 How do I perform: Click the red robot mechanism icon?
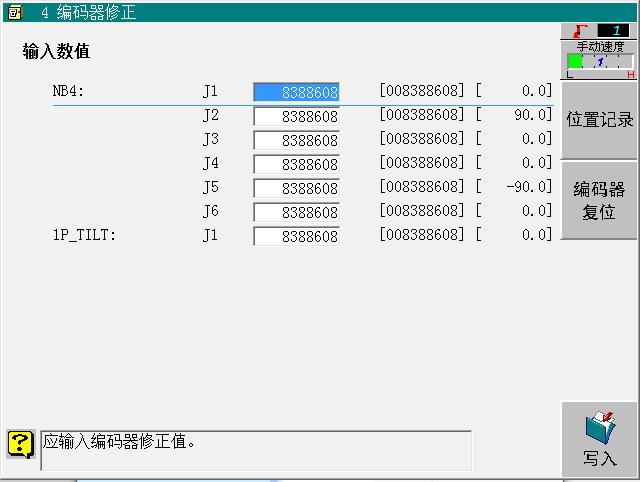[x=580, y=31]
